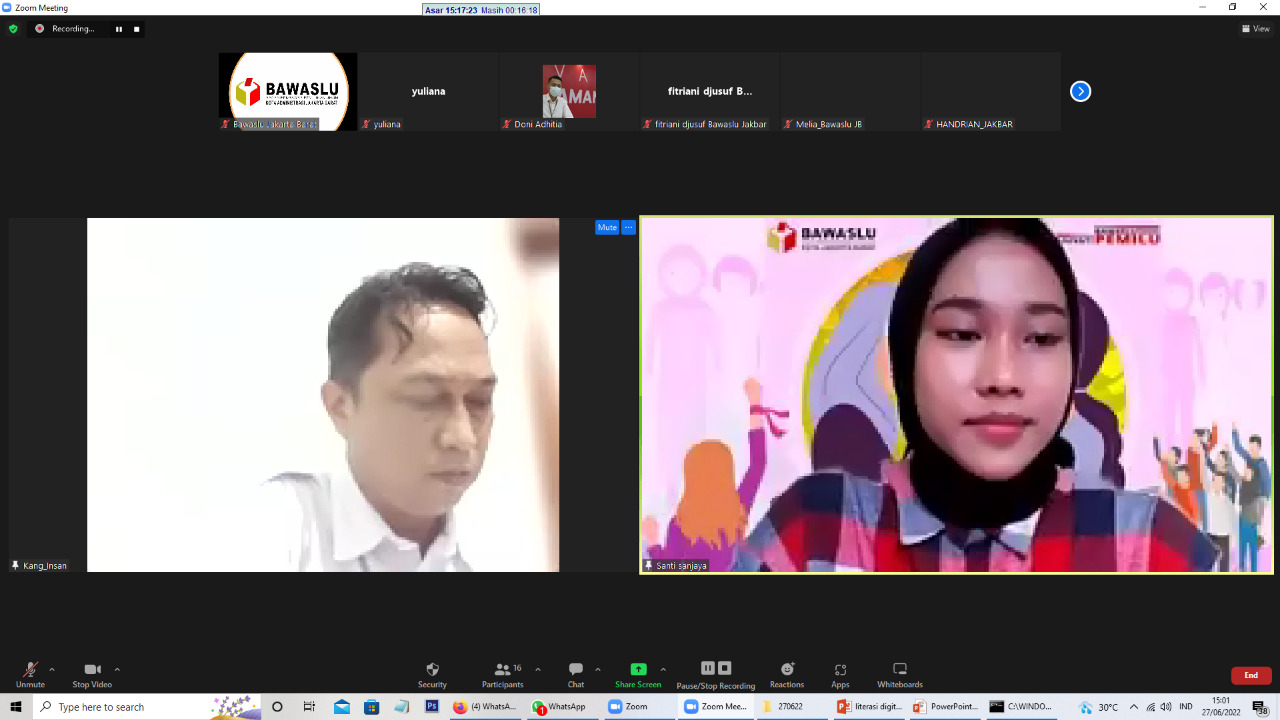Open the Apps panel

840,674
